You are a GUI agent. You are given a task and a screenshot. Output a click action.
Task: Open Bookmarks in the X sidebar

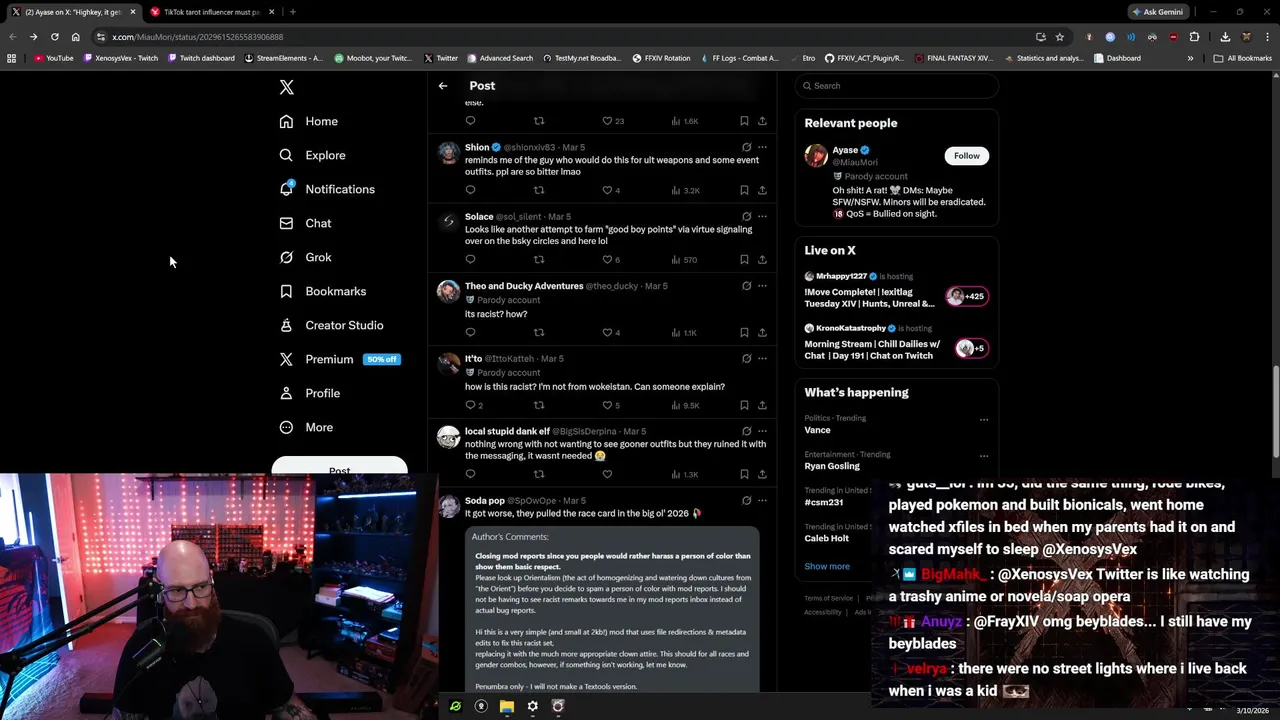pos(323,291)
